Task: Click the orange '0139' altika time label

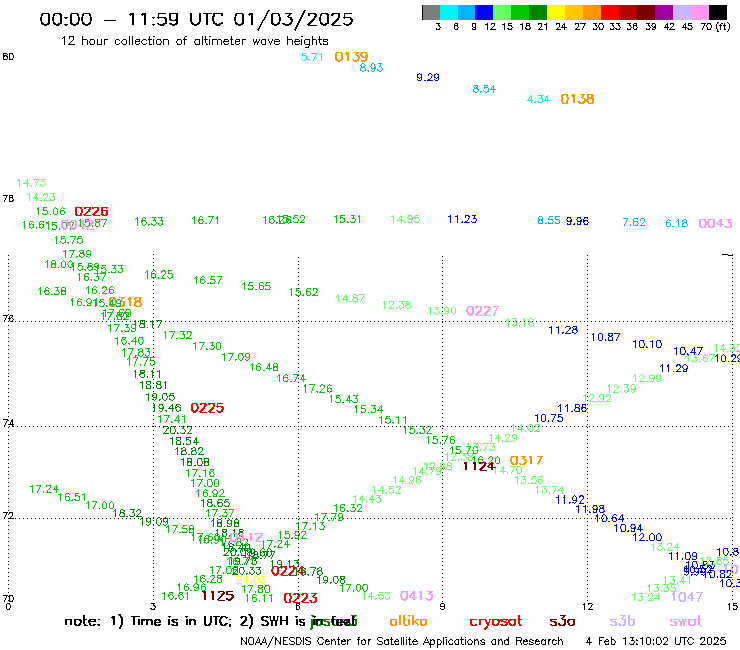Action: [351, 57]
